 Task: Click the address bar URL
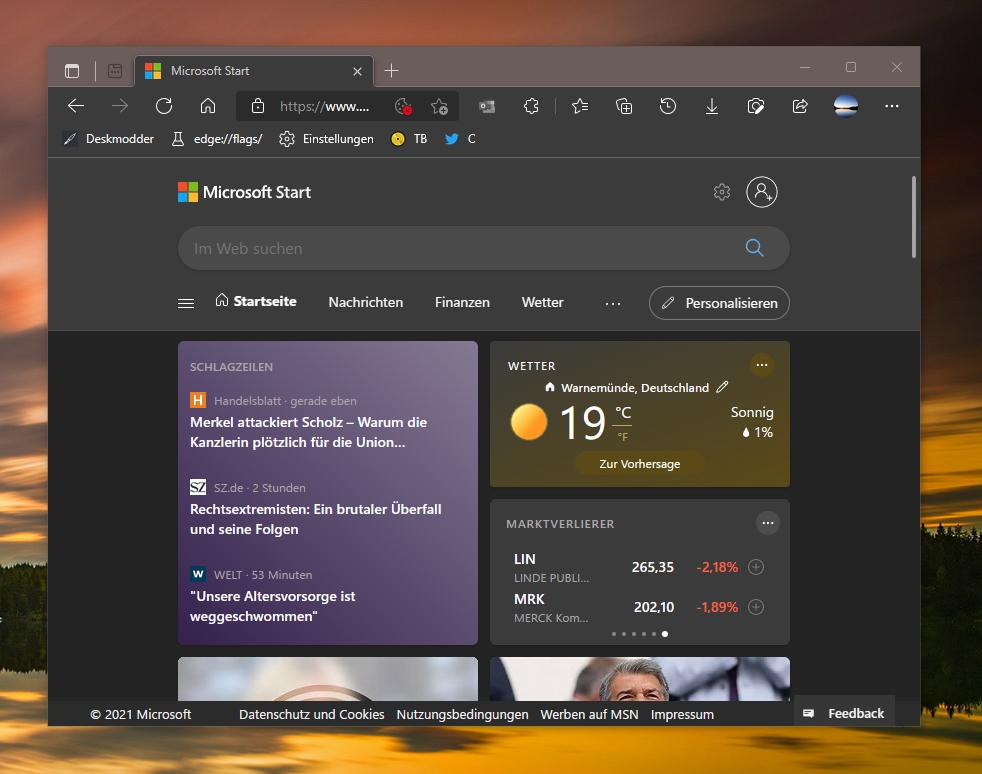pos(324,106)
